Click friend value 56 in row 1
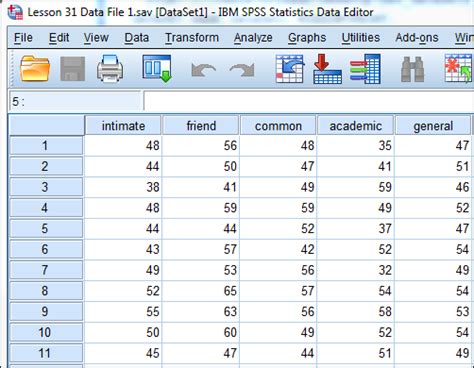This screenshot has width=474, height=368. (201, 145)
